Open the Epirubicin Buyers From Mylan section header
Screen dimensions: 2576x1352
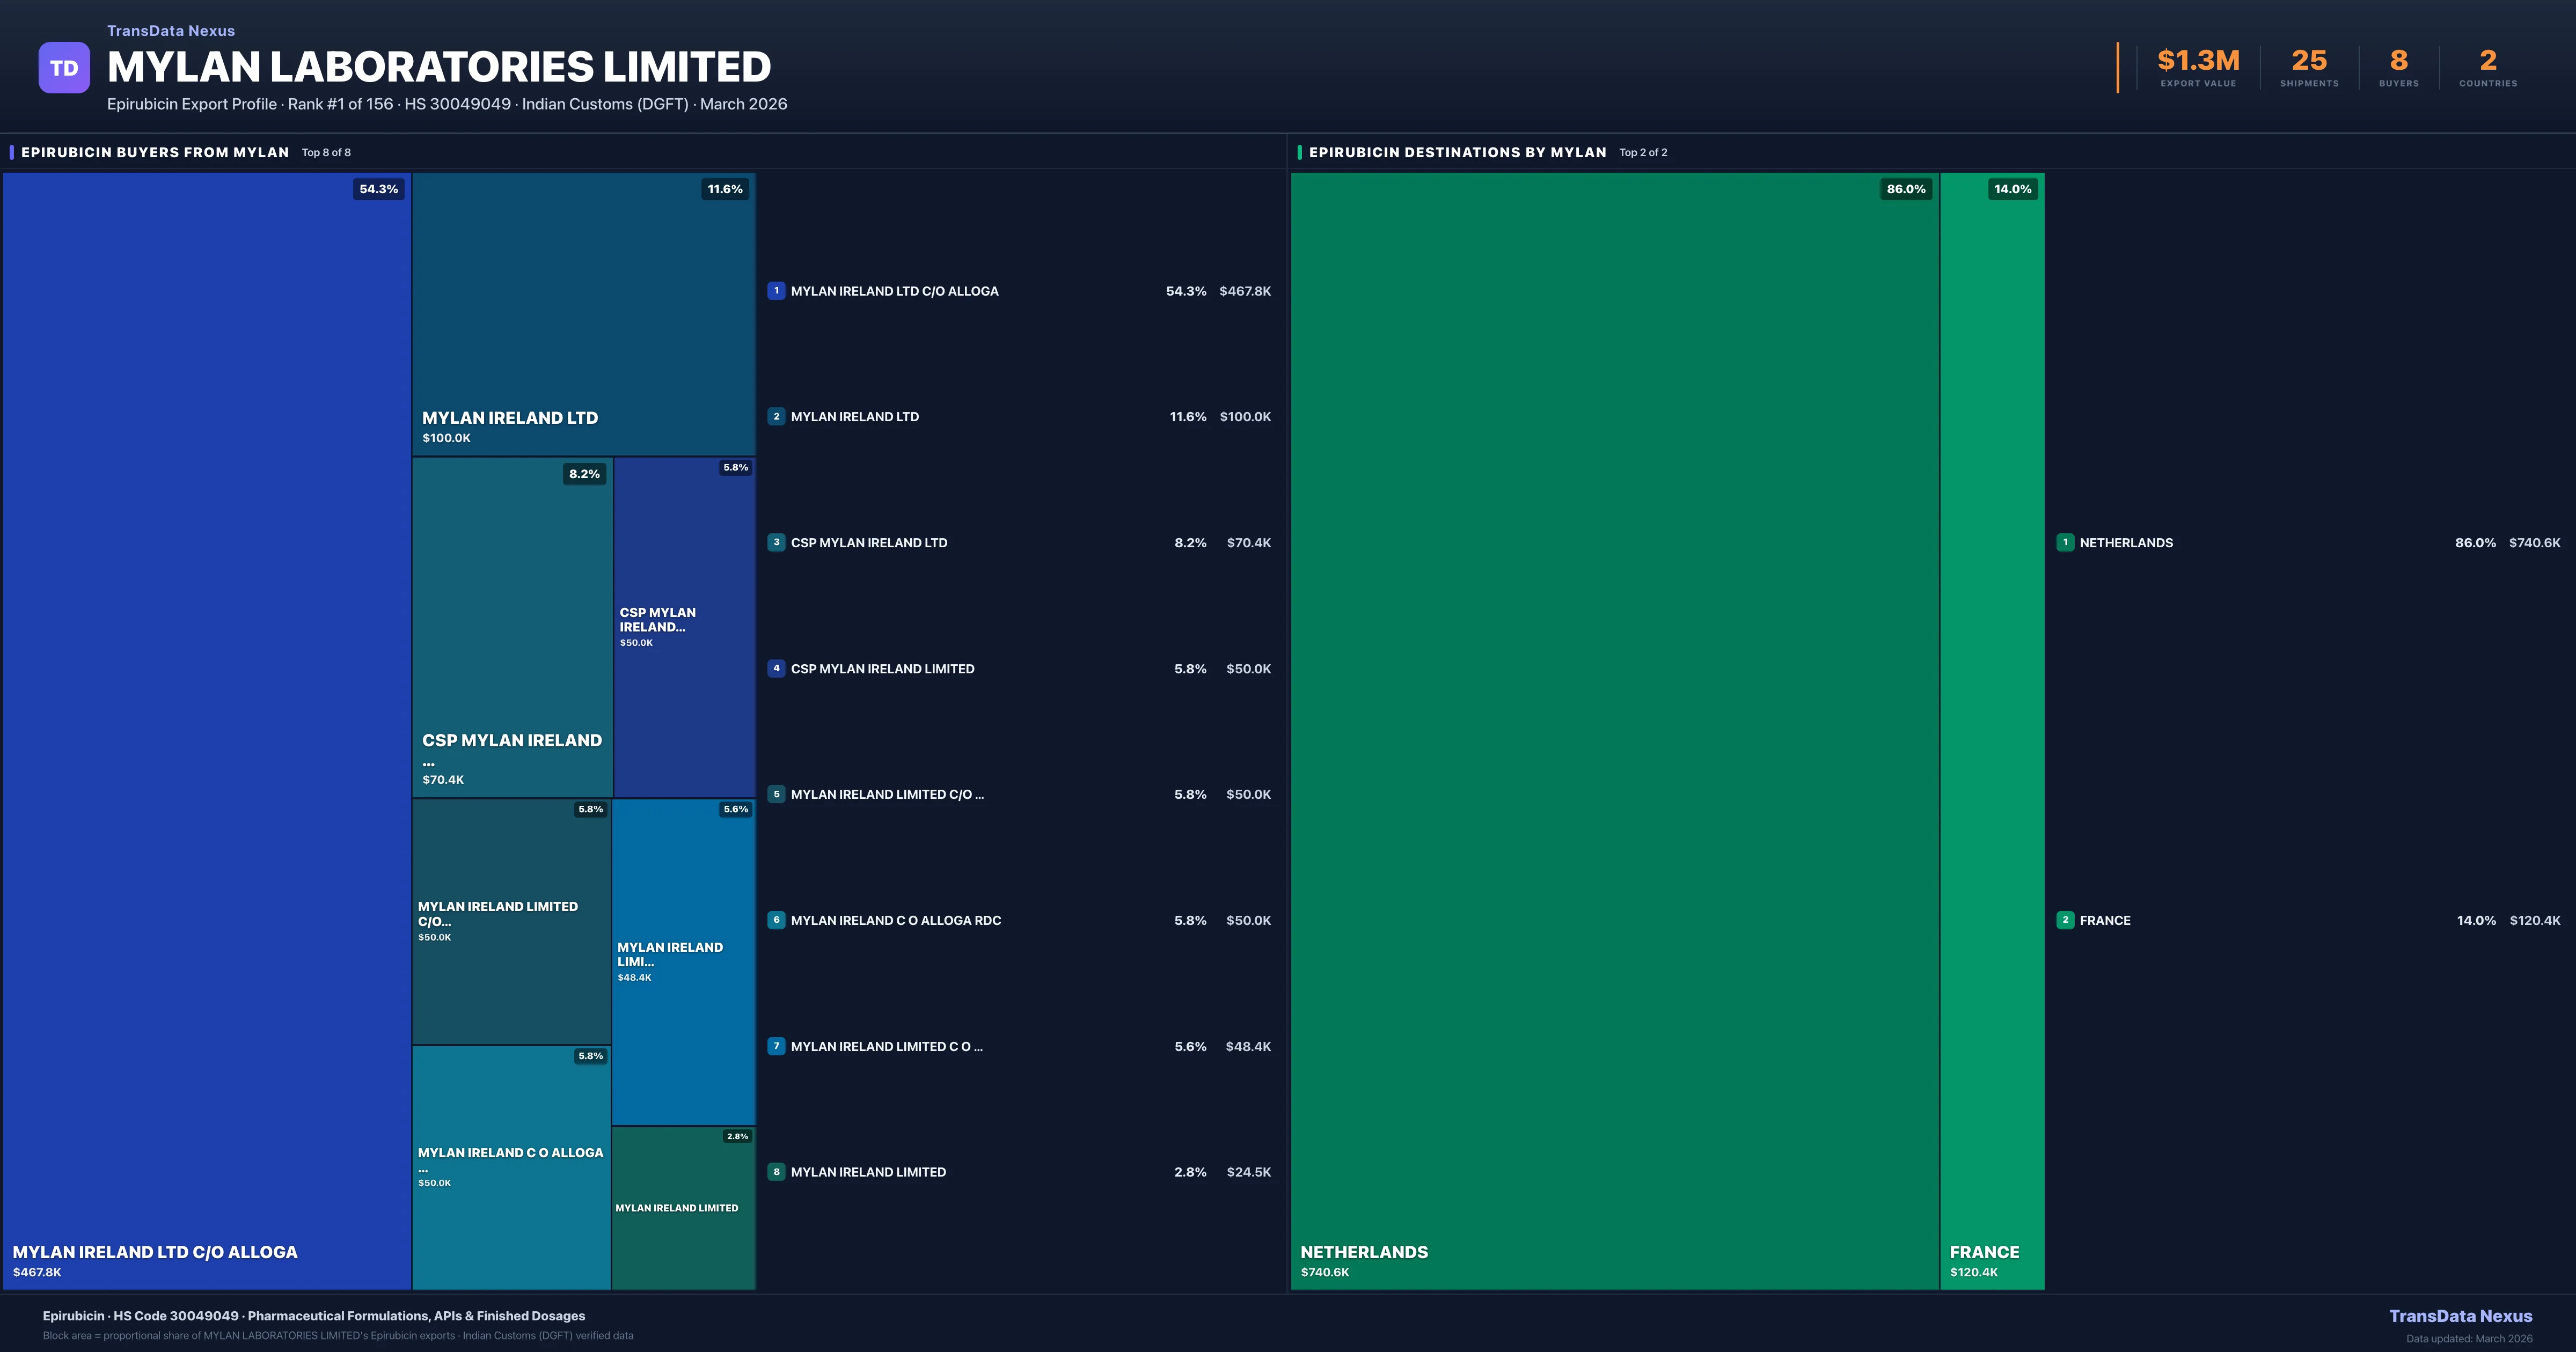click(155, 152)
